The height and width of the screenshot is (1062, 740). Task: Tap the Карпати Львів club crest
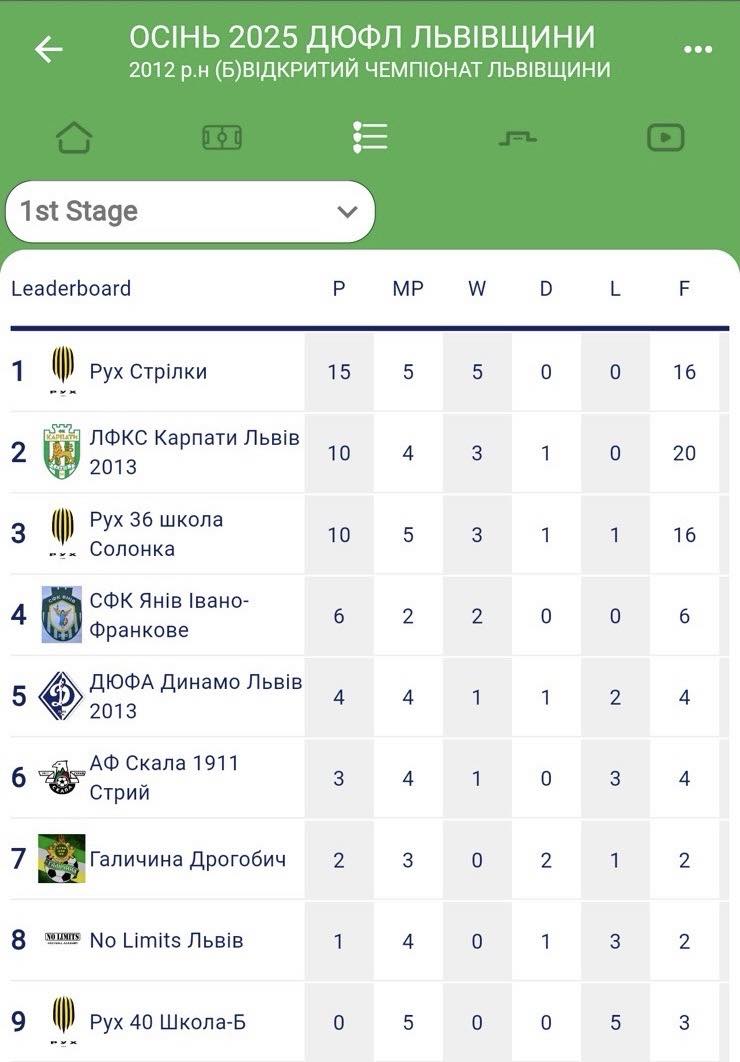62,453
